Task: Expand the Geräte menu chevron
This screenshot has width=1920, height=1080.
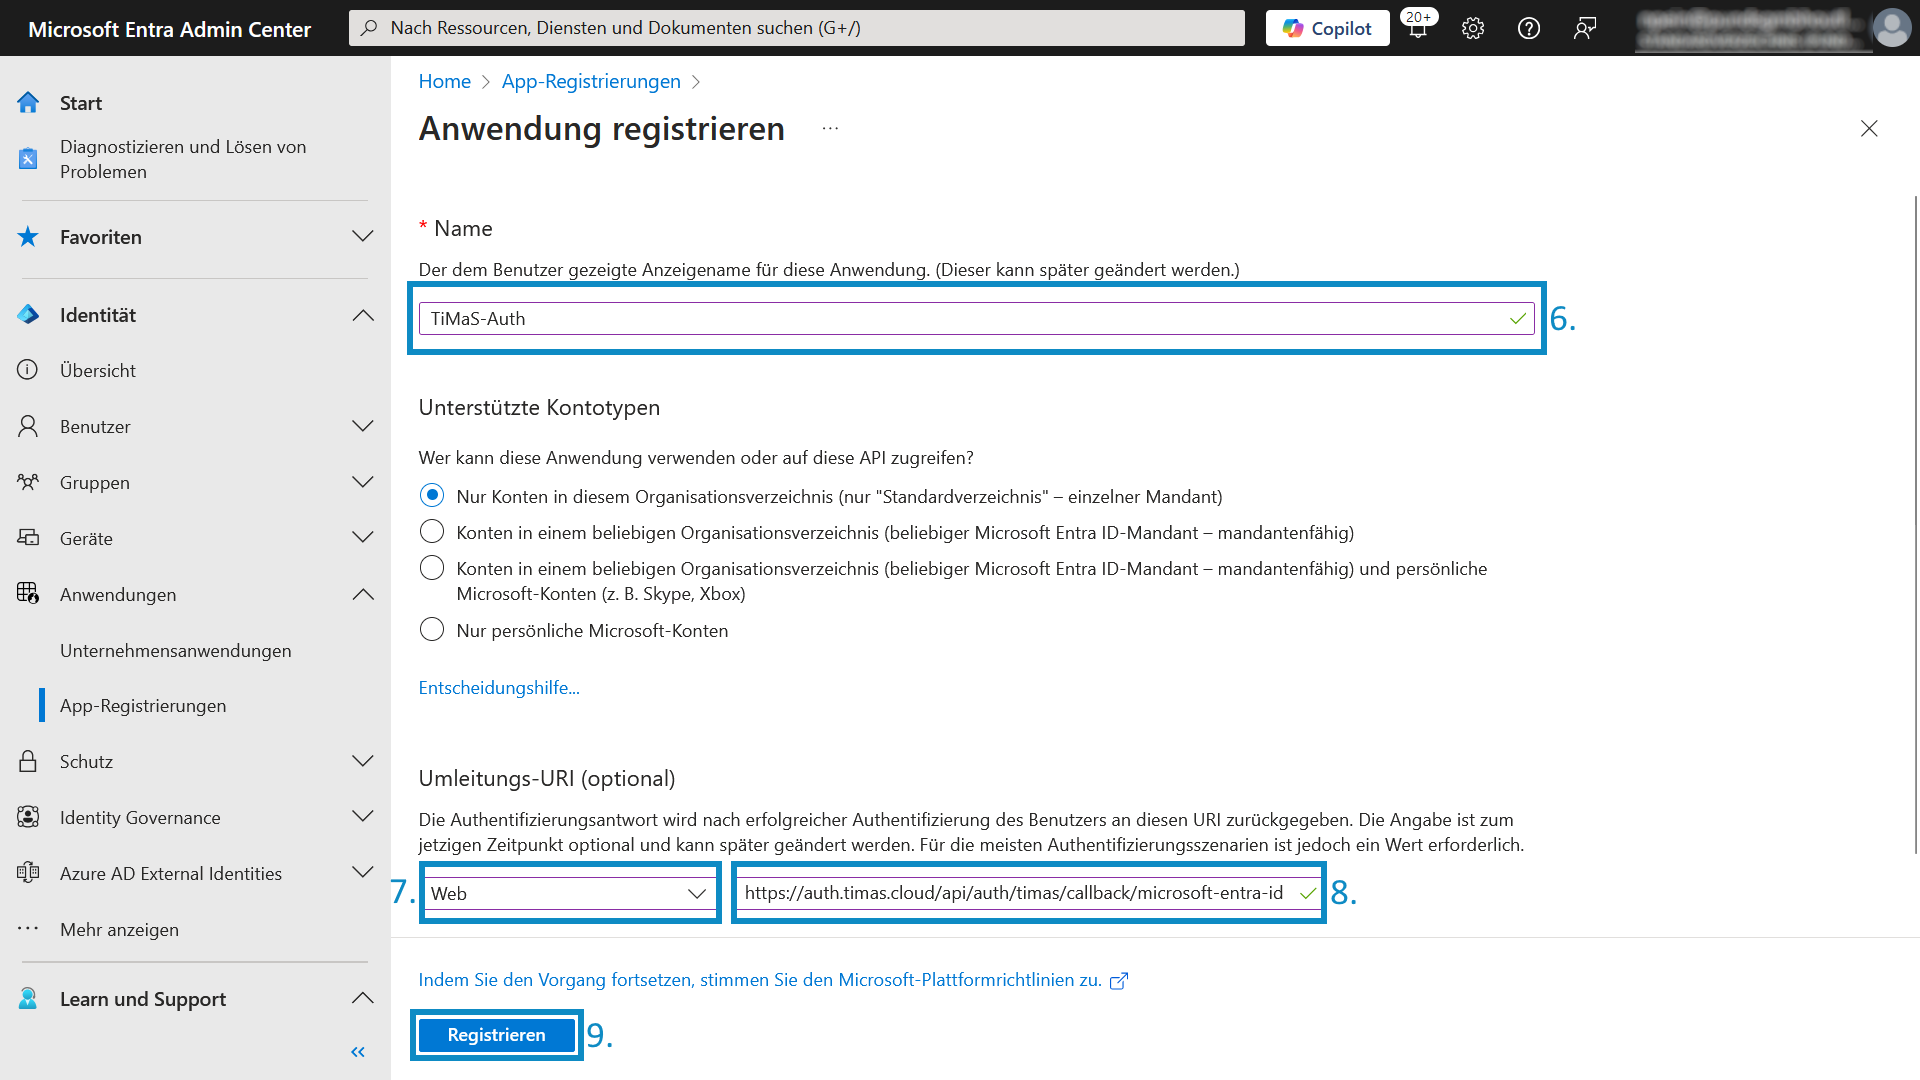Action: [x=363, y=538]
